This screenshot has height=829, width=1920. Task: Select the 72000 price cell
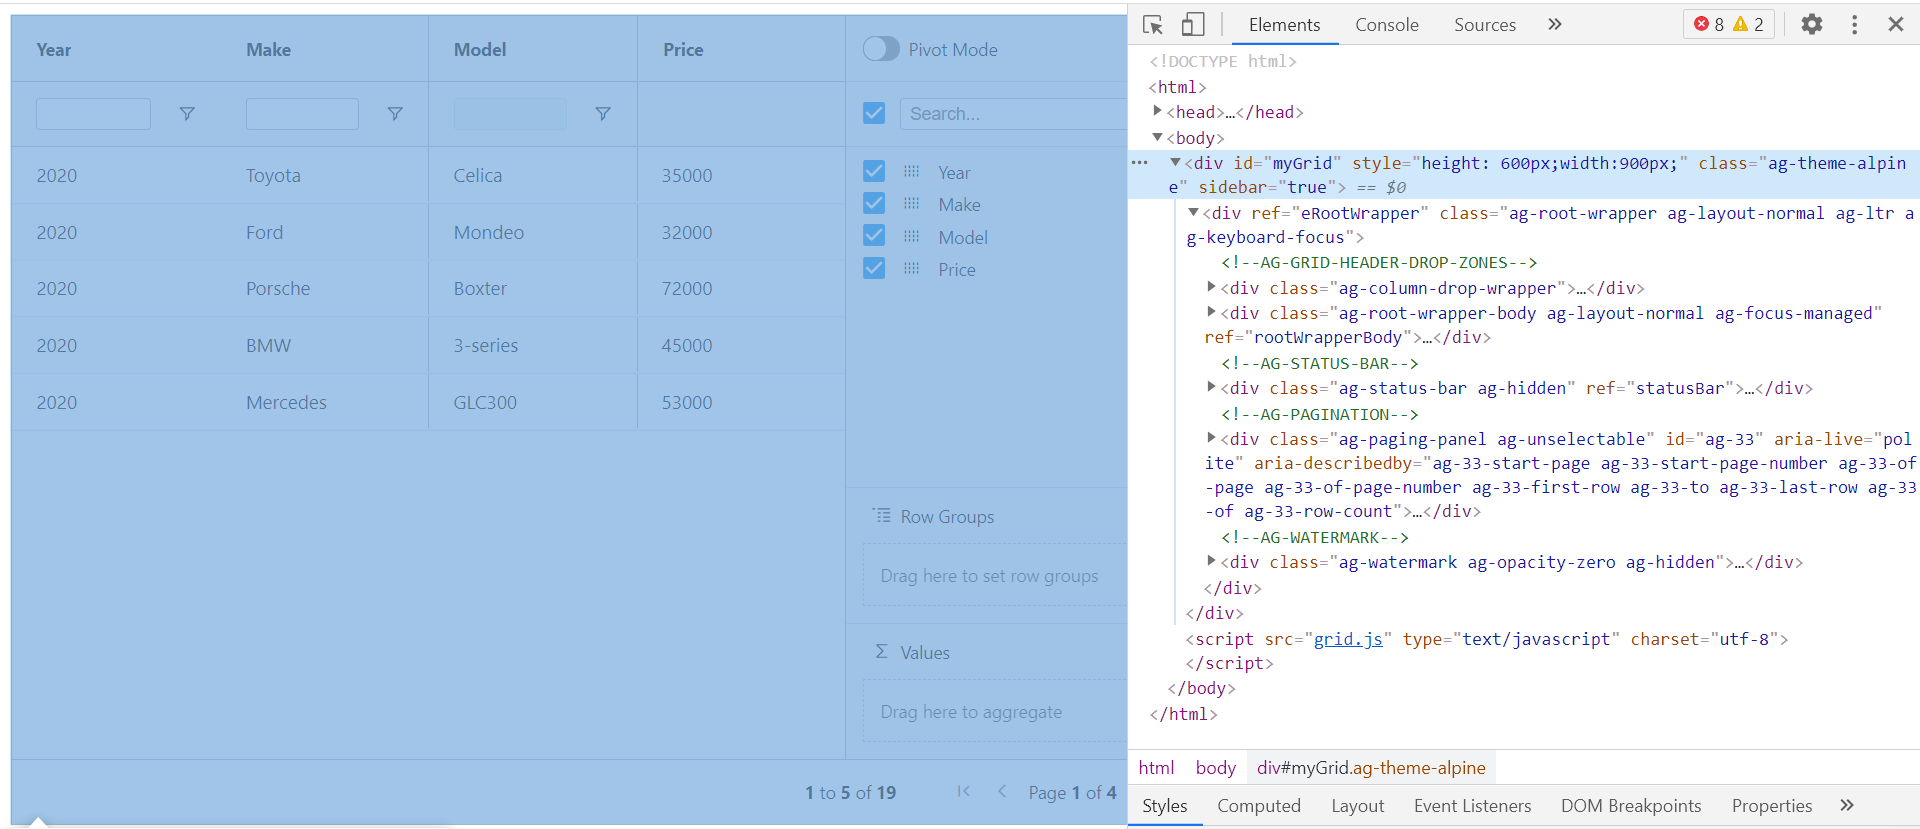[x=687, y=289]
